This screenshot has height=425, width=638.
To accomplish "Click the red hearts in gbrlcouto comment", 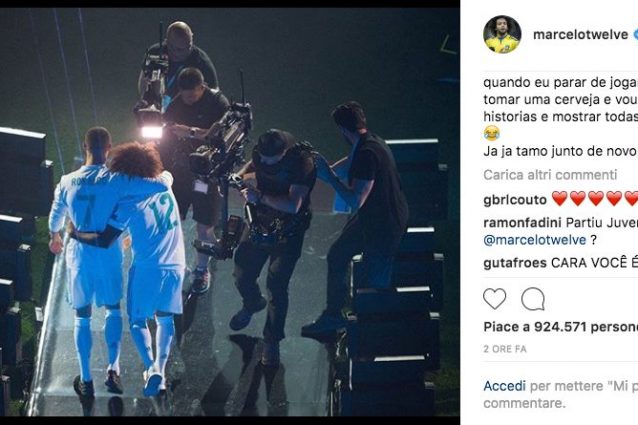I will [x=594, y=199].
